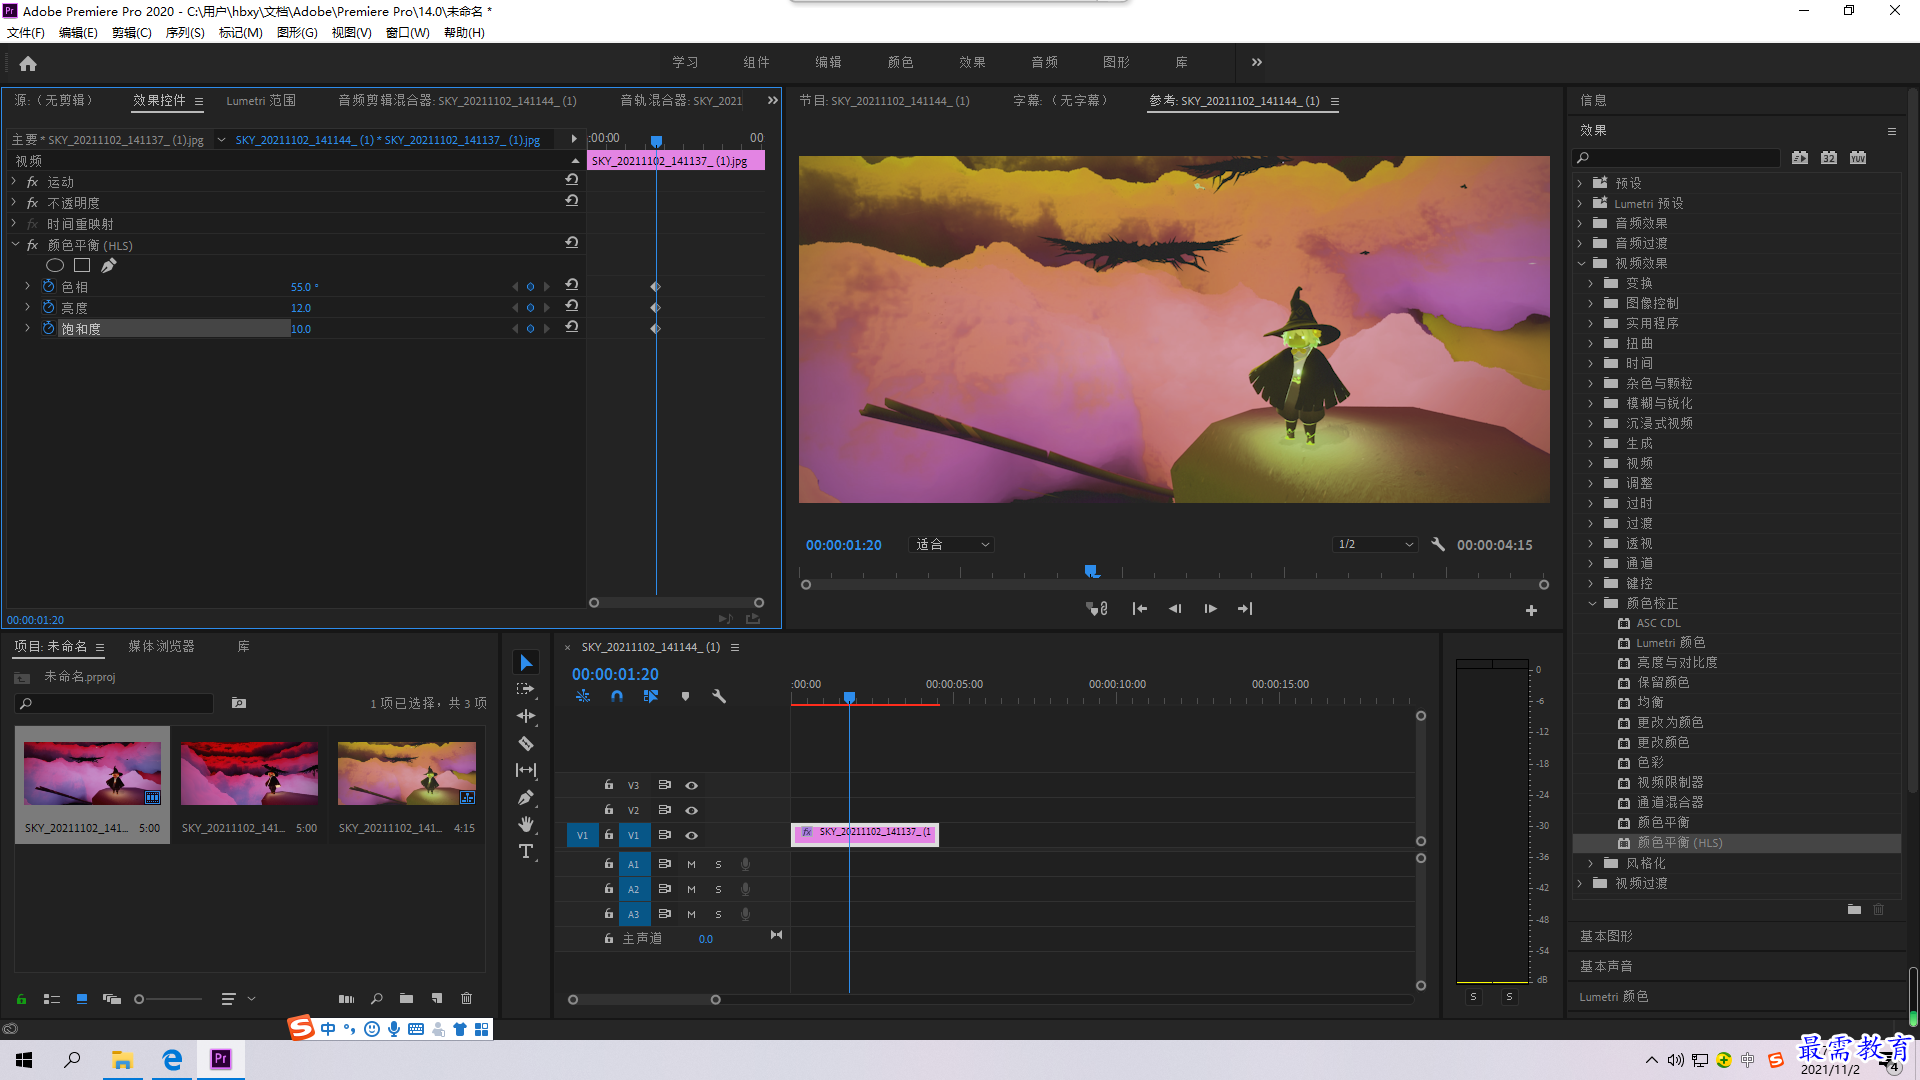Open the 窗口(W) menu

[408, 33]
